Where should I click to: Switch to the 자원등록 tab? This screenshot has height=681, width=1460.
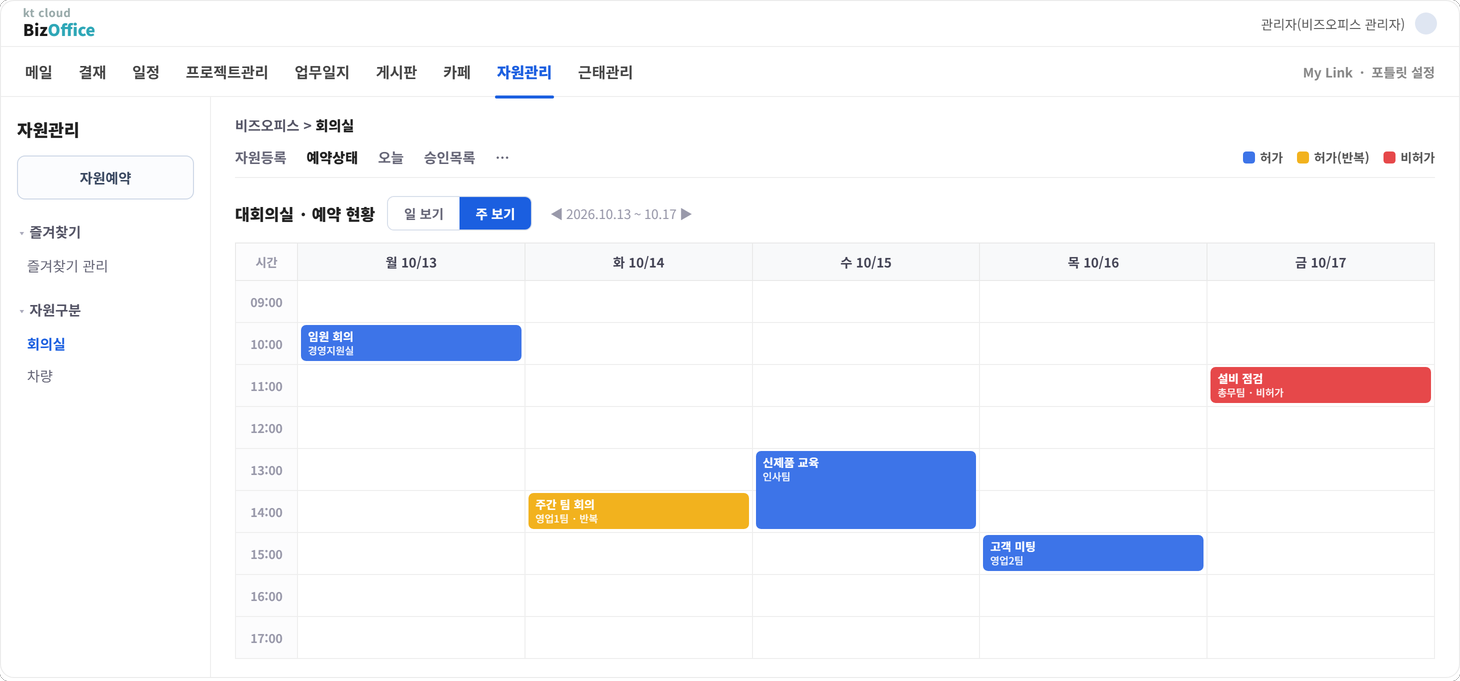click(x=261, y=158)
